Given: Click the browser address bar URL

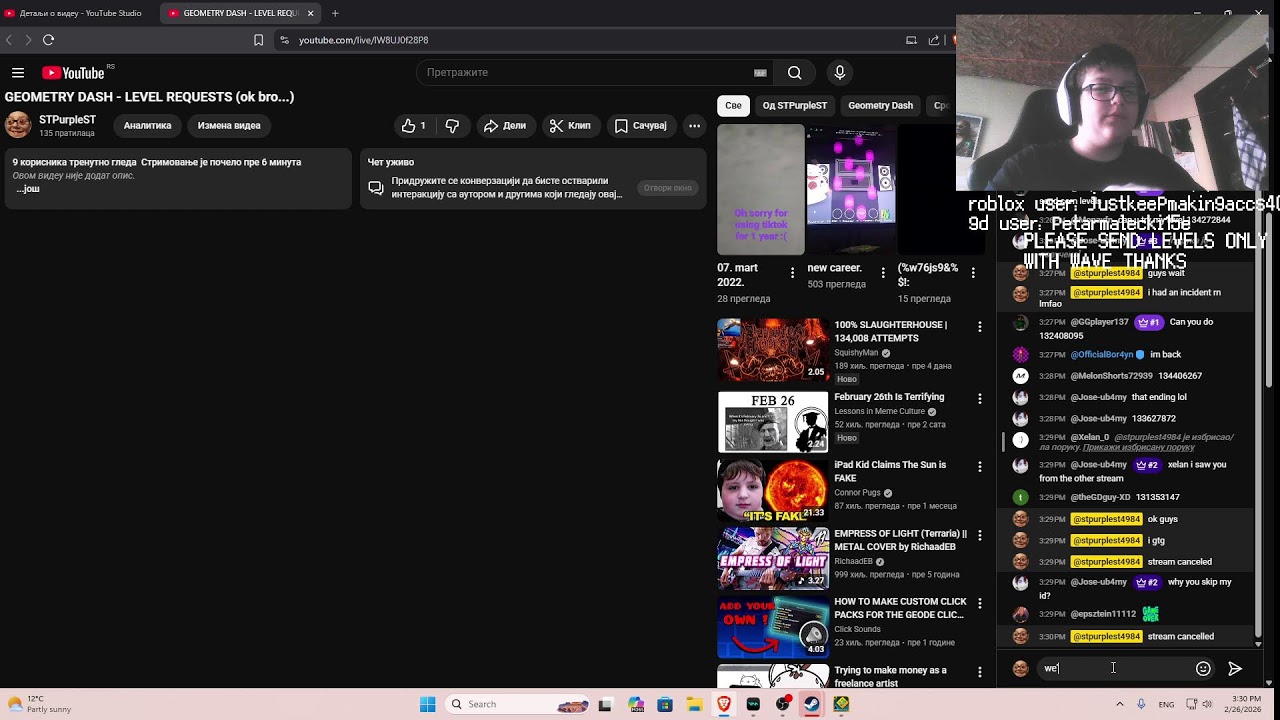Looking at the screenshot, I should pyautogui.click(x=363, y=40).
